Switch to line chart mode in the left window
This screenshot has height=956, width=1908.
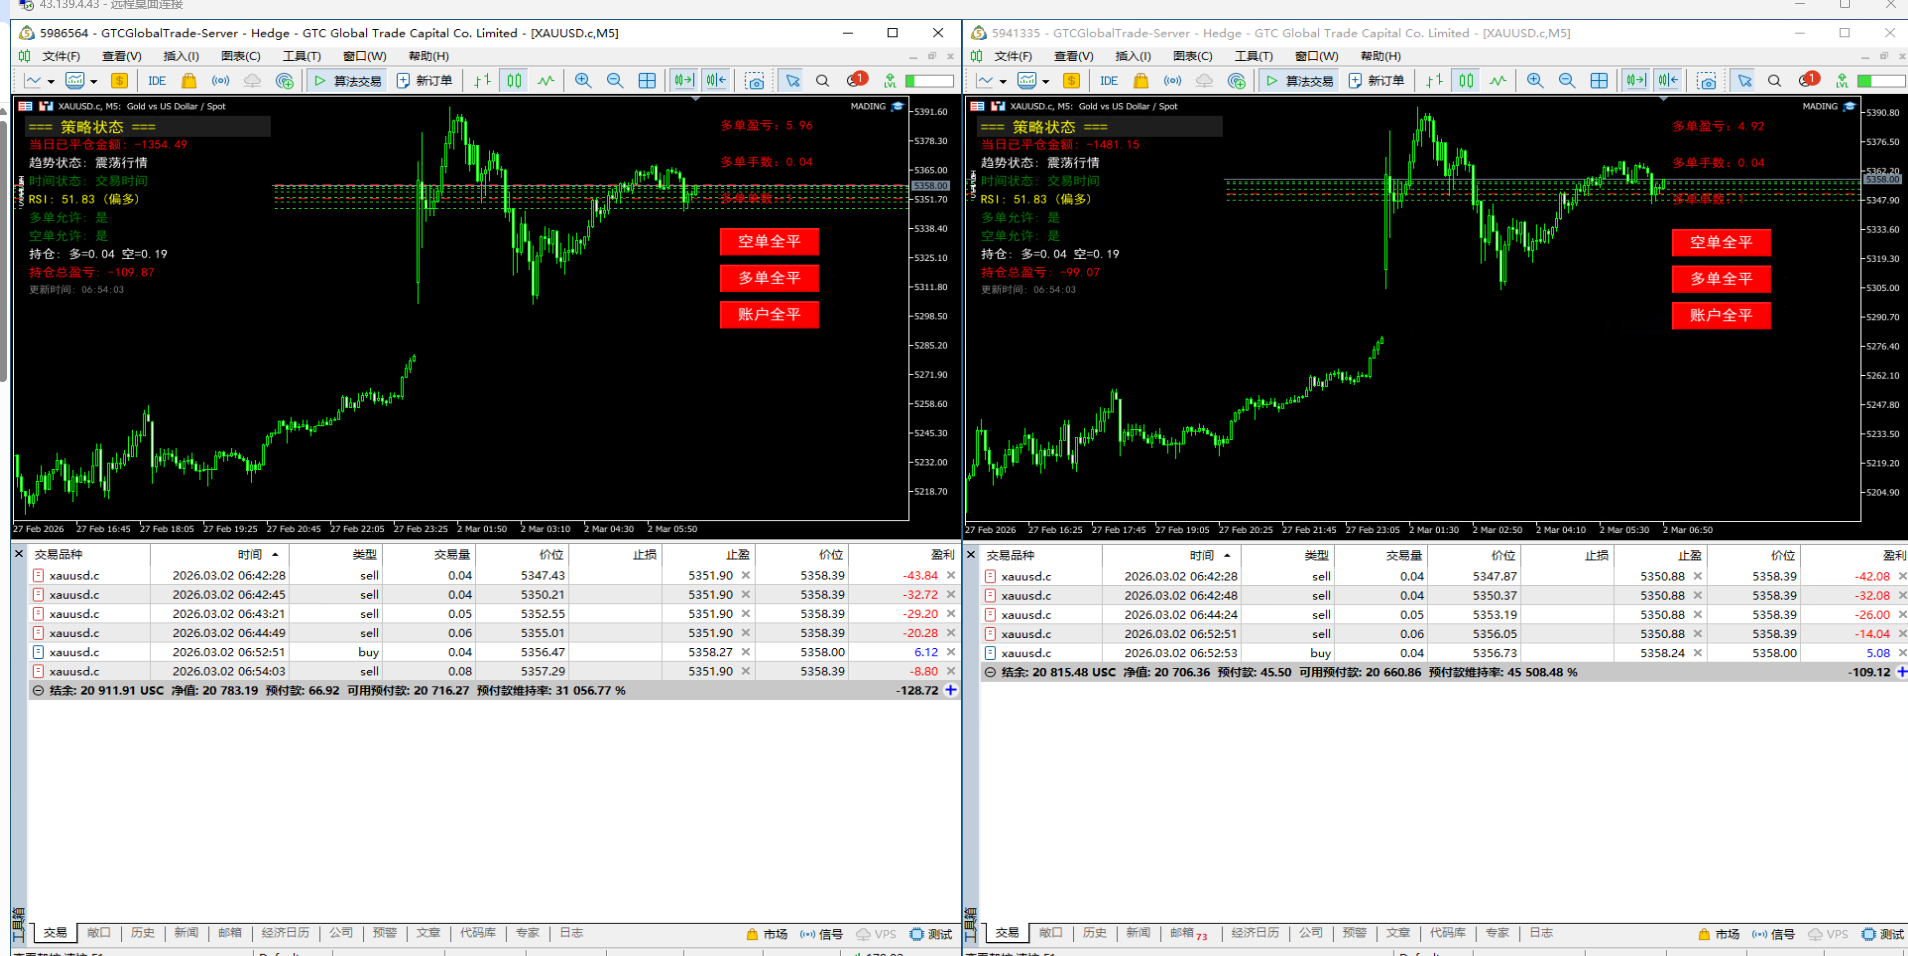click(546, 81)
